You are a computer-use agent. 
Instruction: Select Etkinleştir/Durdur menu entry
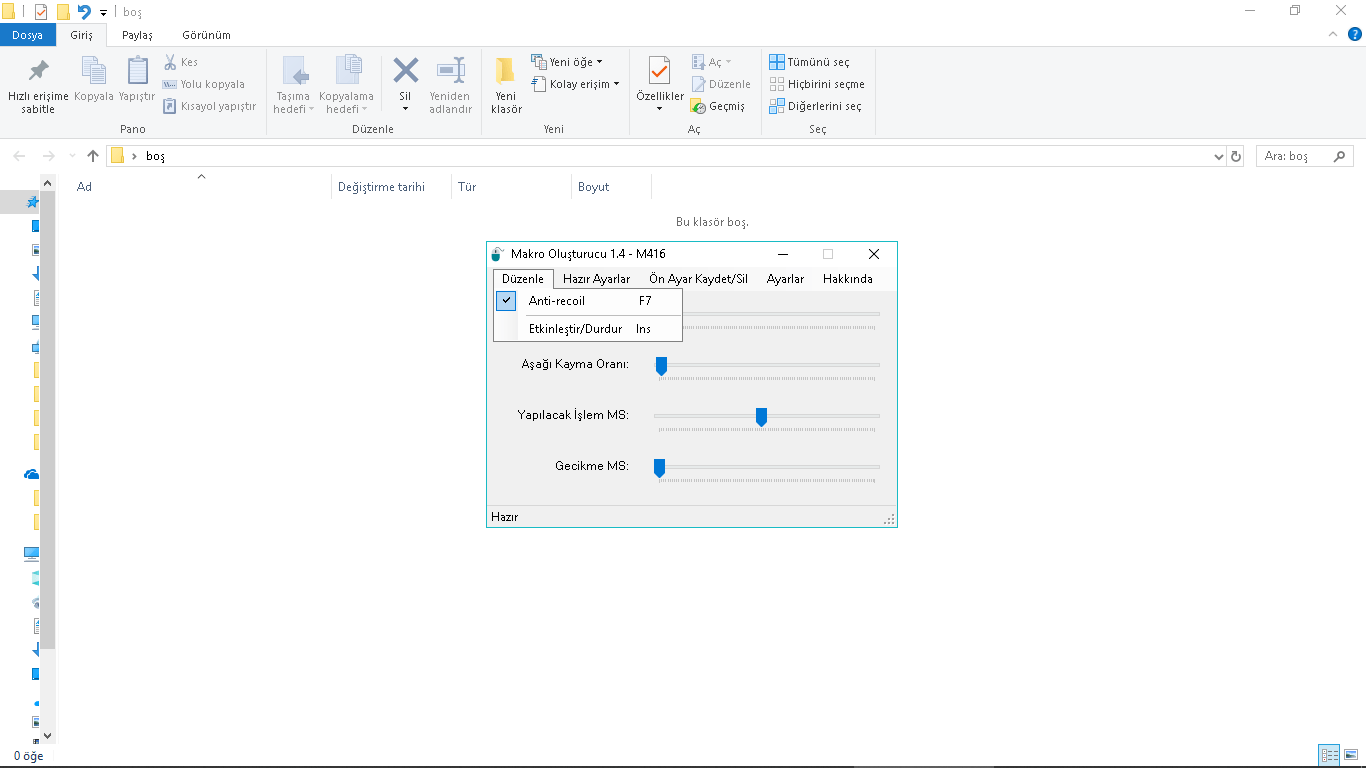tap(588, 328)
